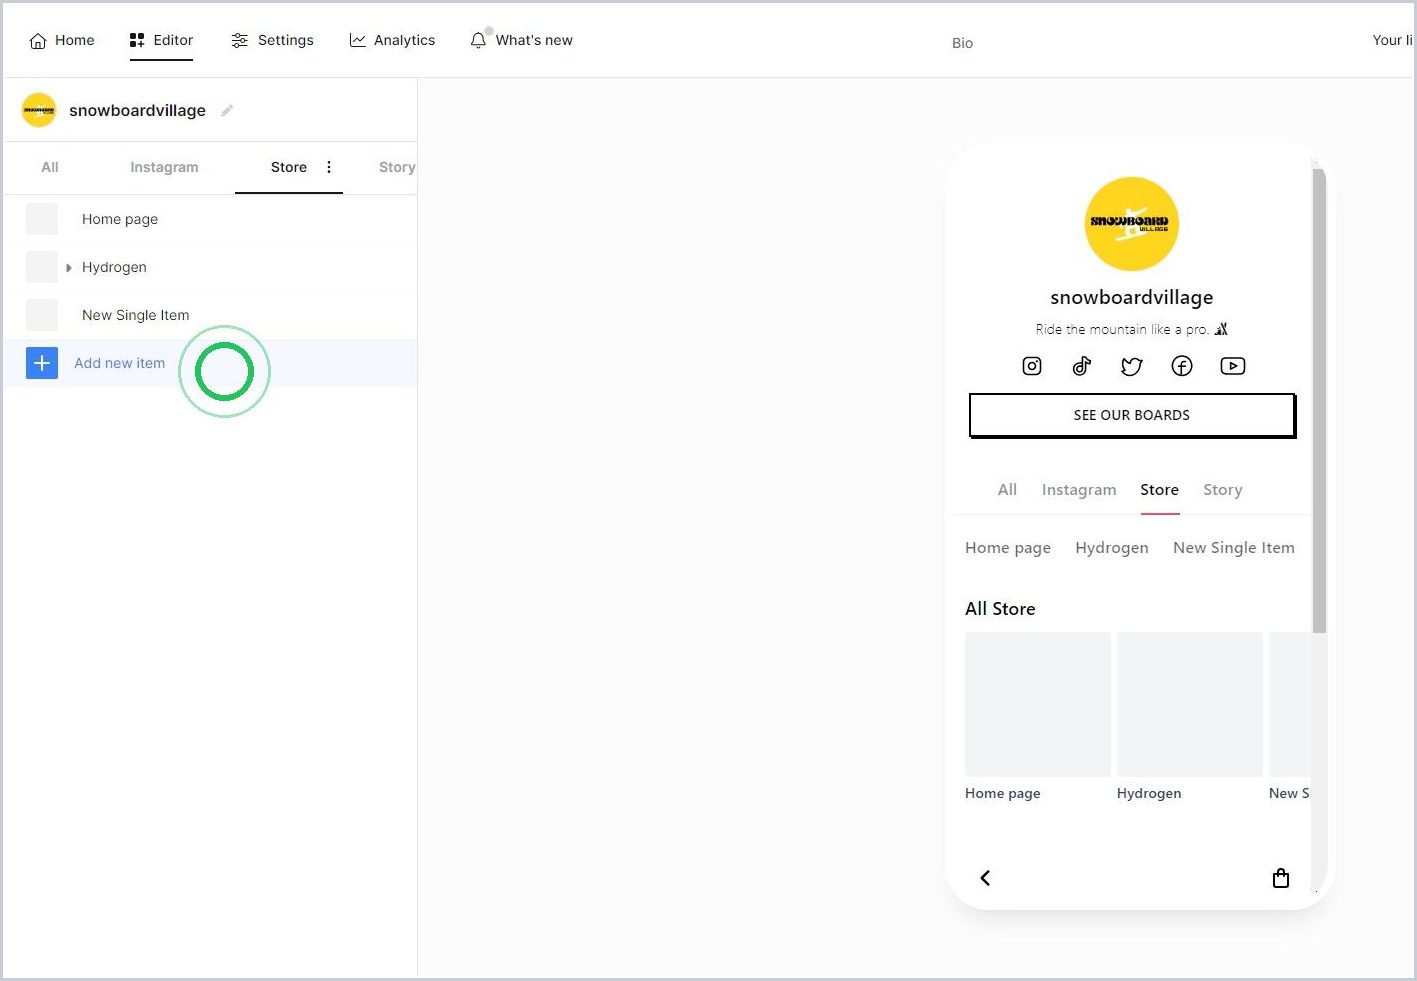
Task: Select the Instagram tab in phone preview
Action: [1079, 490]
